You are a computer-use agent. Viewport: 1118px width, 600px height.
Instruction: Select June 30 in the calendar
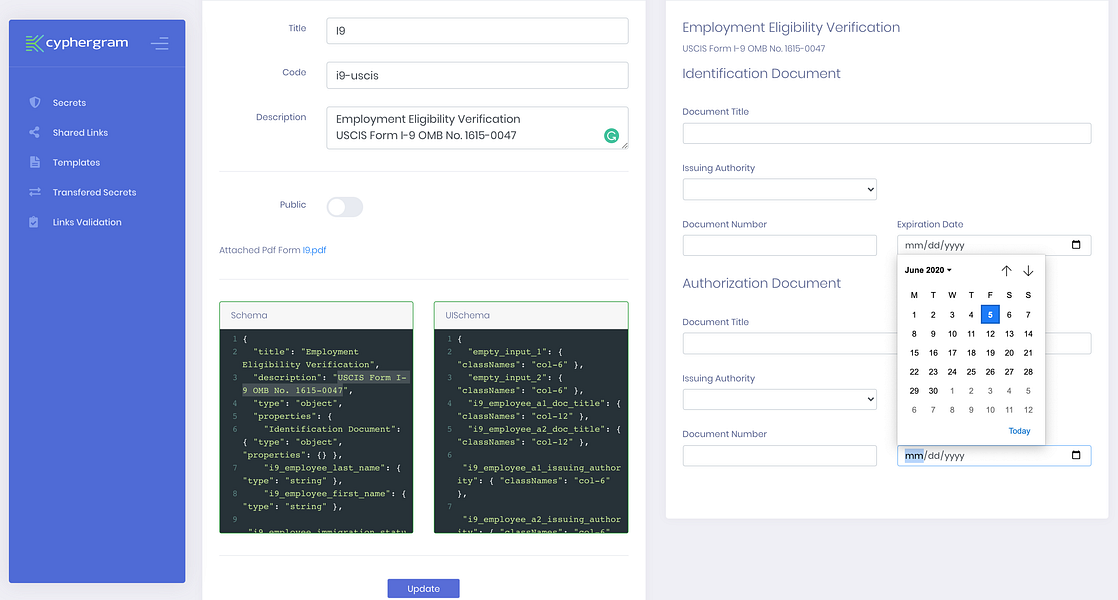point(933,390)
